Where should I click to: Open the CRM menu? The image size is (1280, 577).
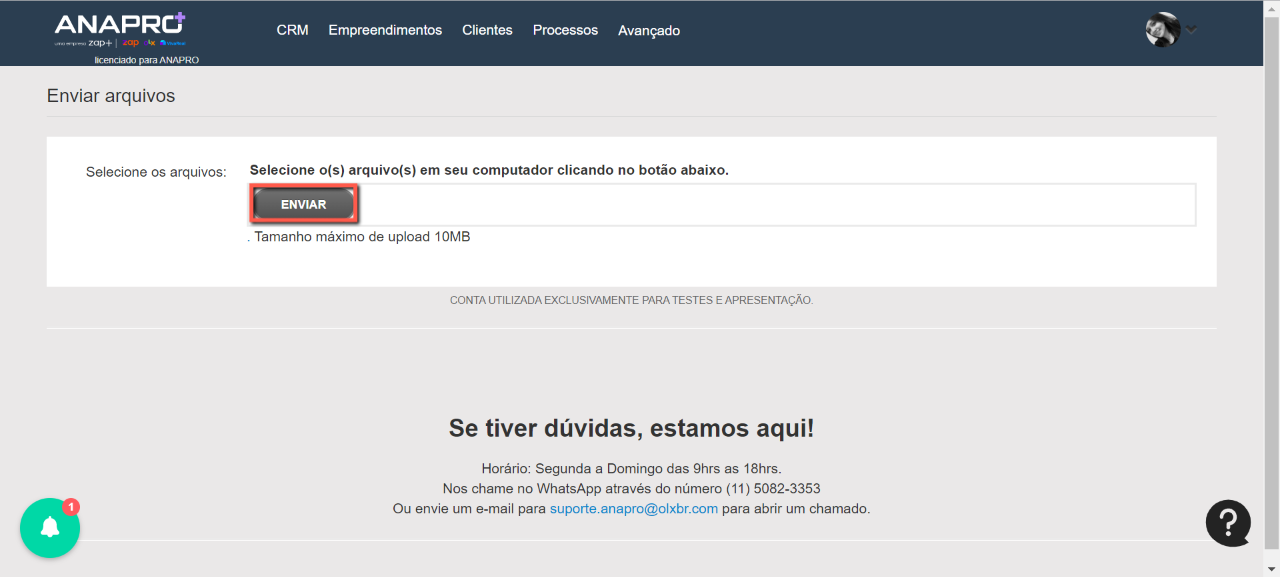pyautogui.click(x=292, y=30)
